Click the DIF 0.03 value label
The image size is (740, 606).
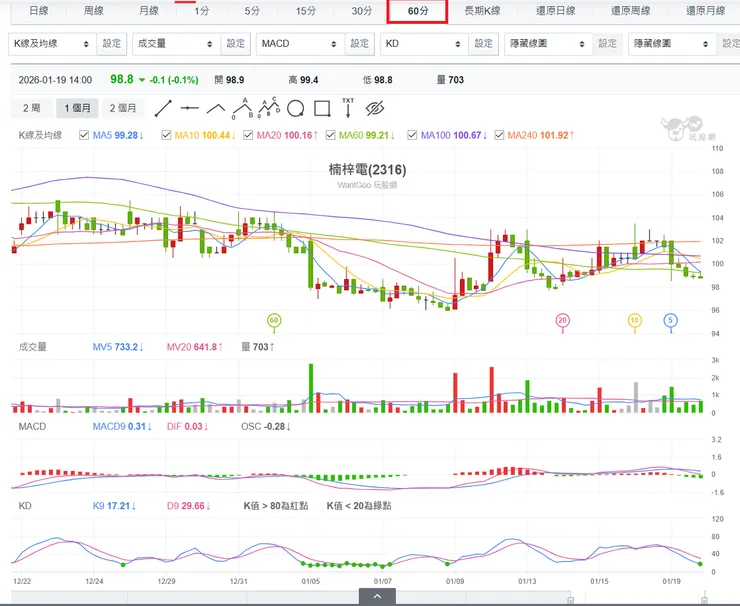pyautogui.click(x=187, y=427)
